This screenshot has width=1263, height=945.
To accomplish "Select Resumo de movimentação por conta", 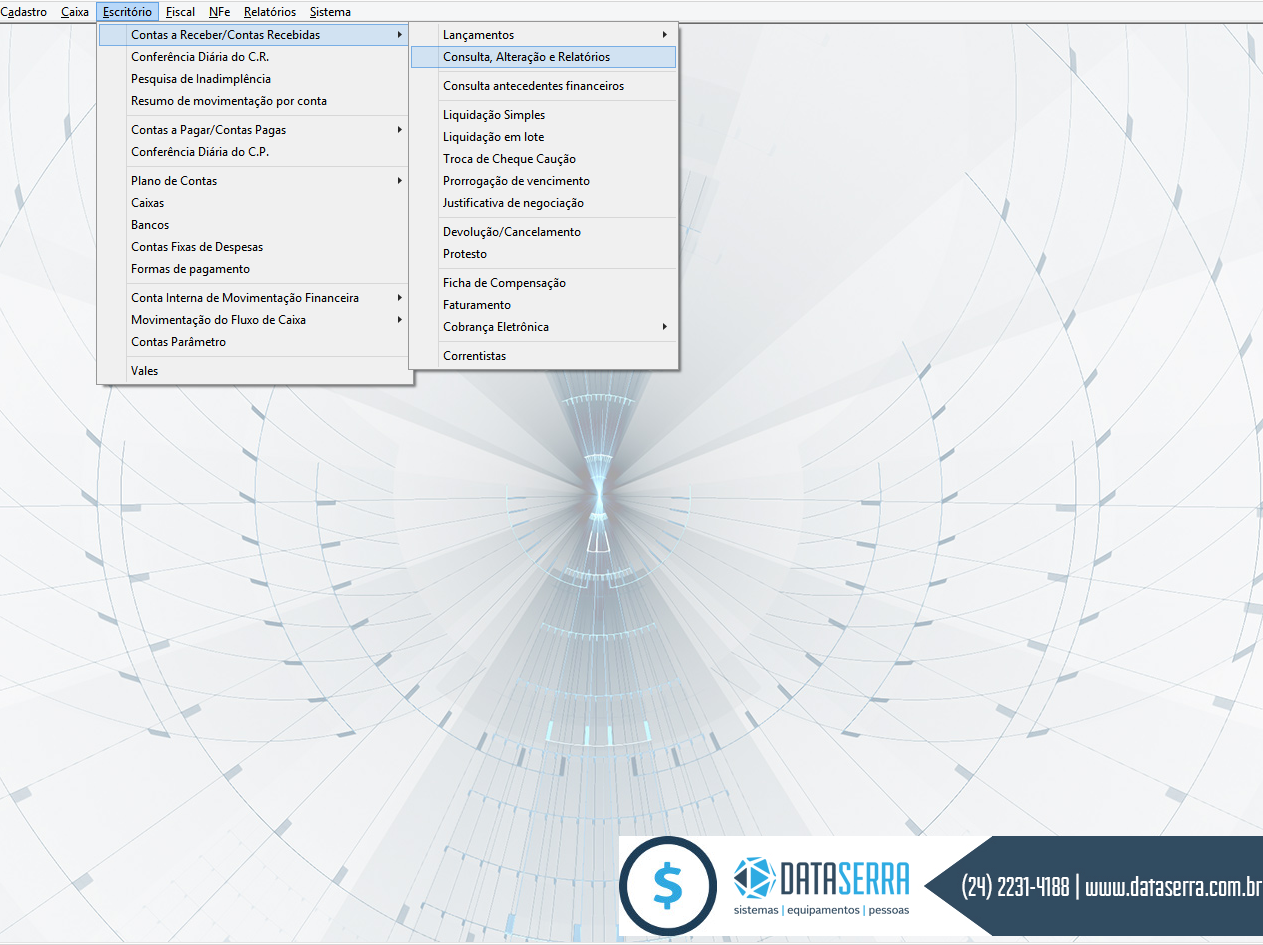I will (x=255, y=101).
